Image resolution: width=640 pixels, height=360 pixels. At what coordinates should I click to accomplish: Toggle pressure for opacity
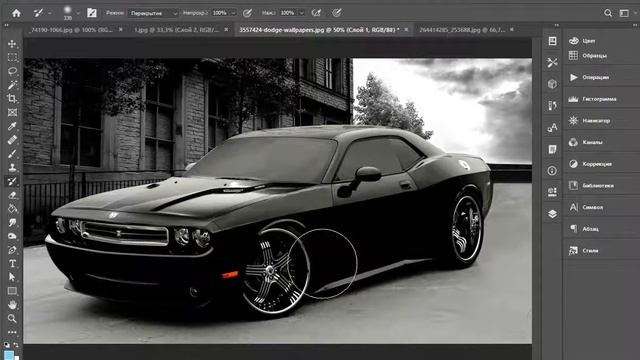pyautogui.click(x=247, y=13)
